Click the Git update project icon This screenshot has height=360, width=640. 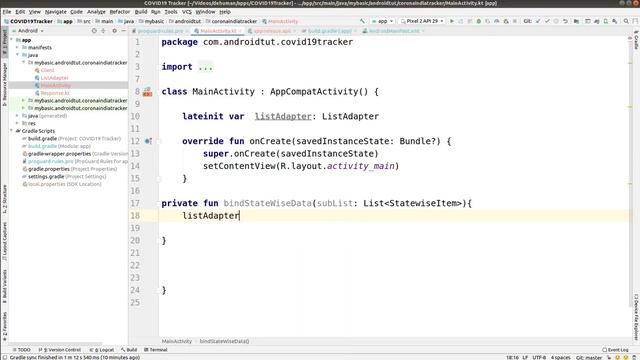[x=538, y=21]
